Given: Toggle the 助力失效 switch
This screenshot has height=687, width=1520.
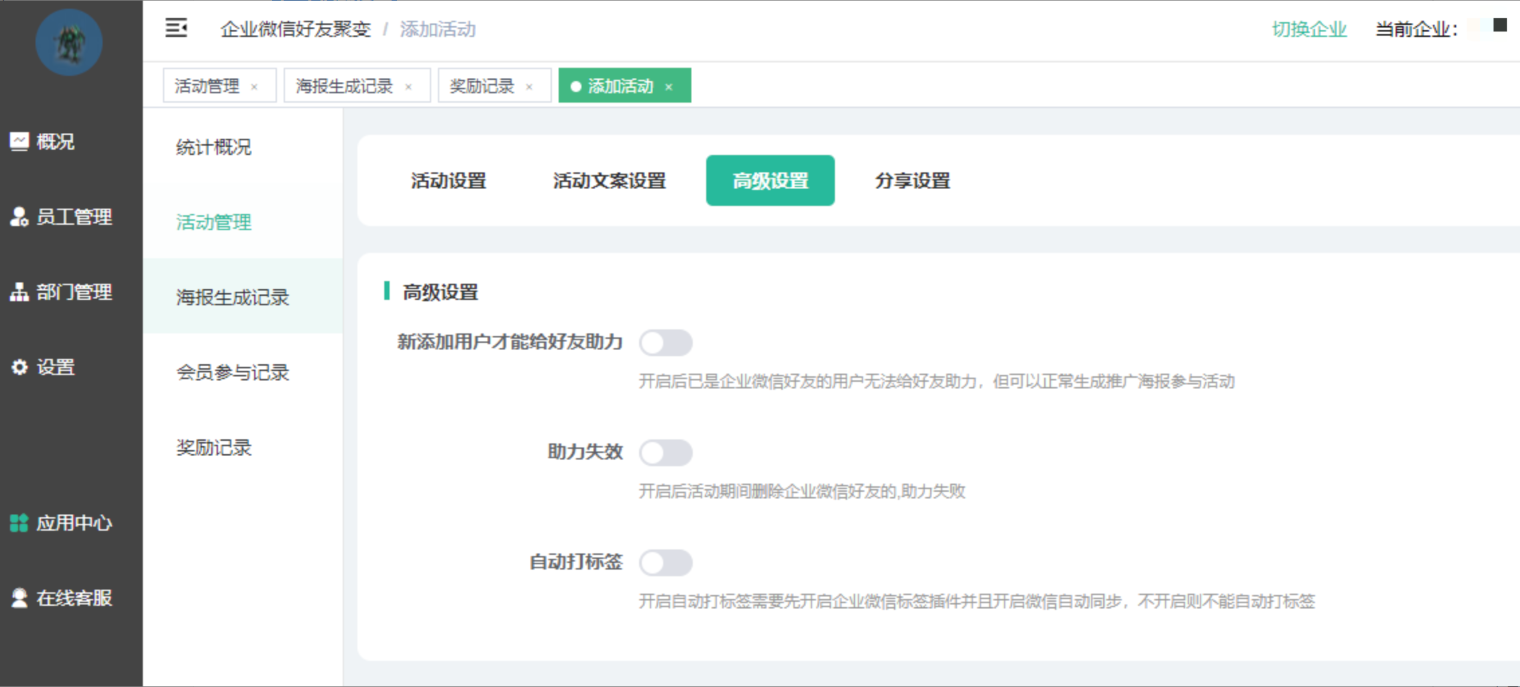Looking at the screenshot, I should [666, 453].
